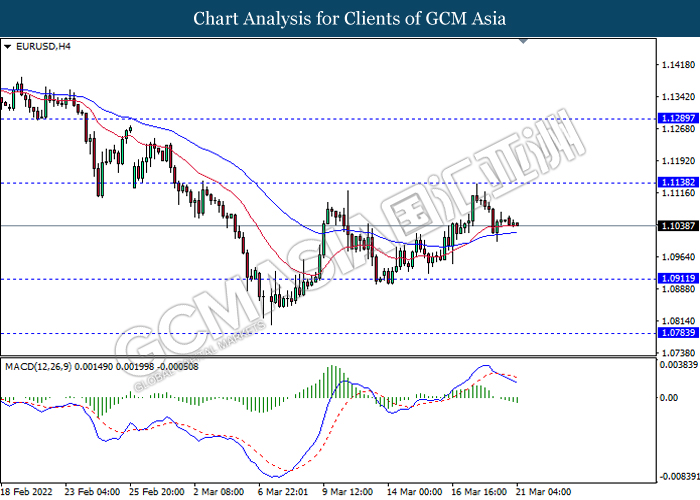
Task: Click the 23 Feb 04:00 time label
Action: [92, 492]
